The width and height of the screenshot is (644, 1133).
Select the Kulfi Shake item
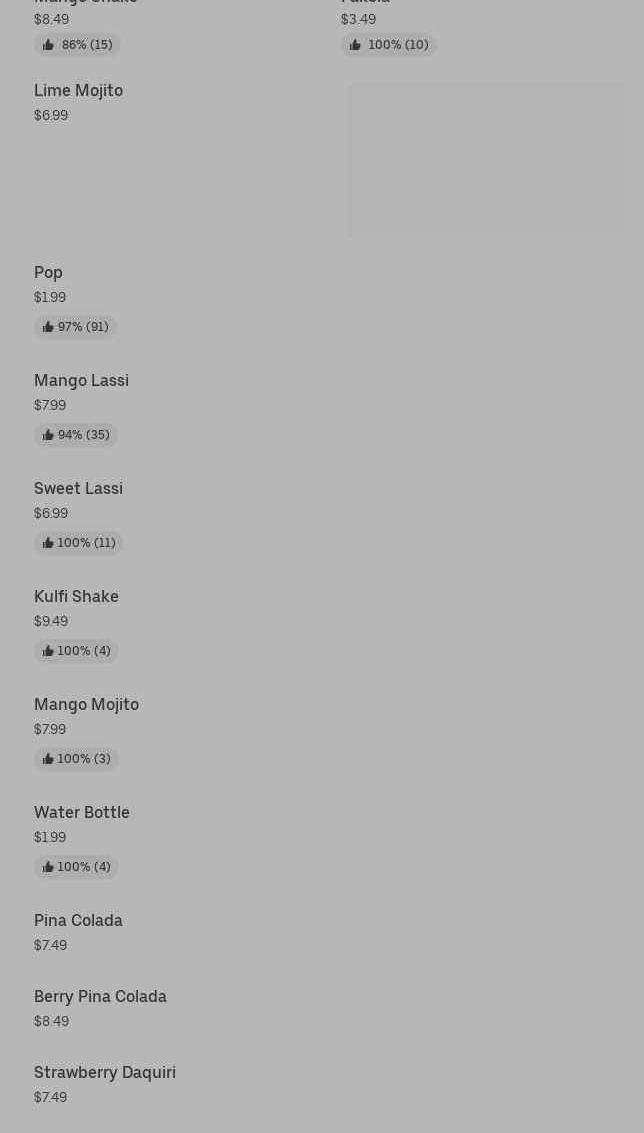76,596
